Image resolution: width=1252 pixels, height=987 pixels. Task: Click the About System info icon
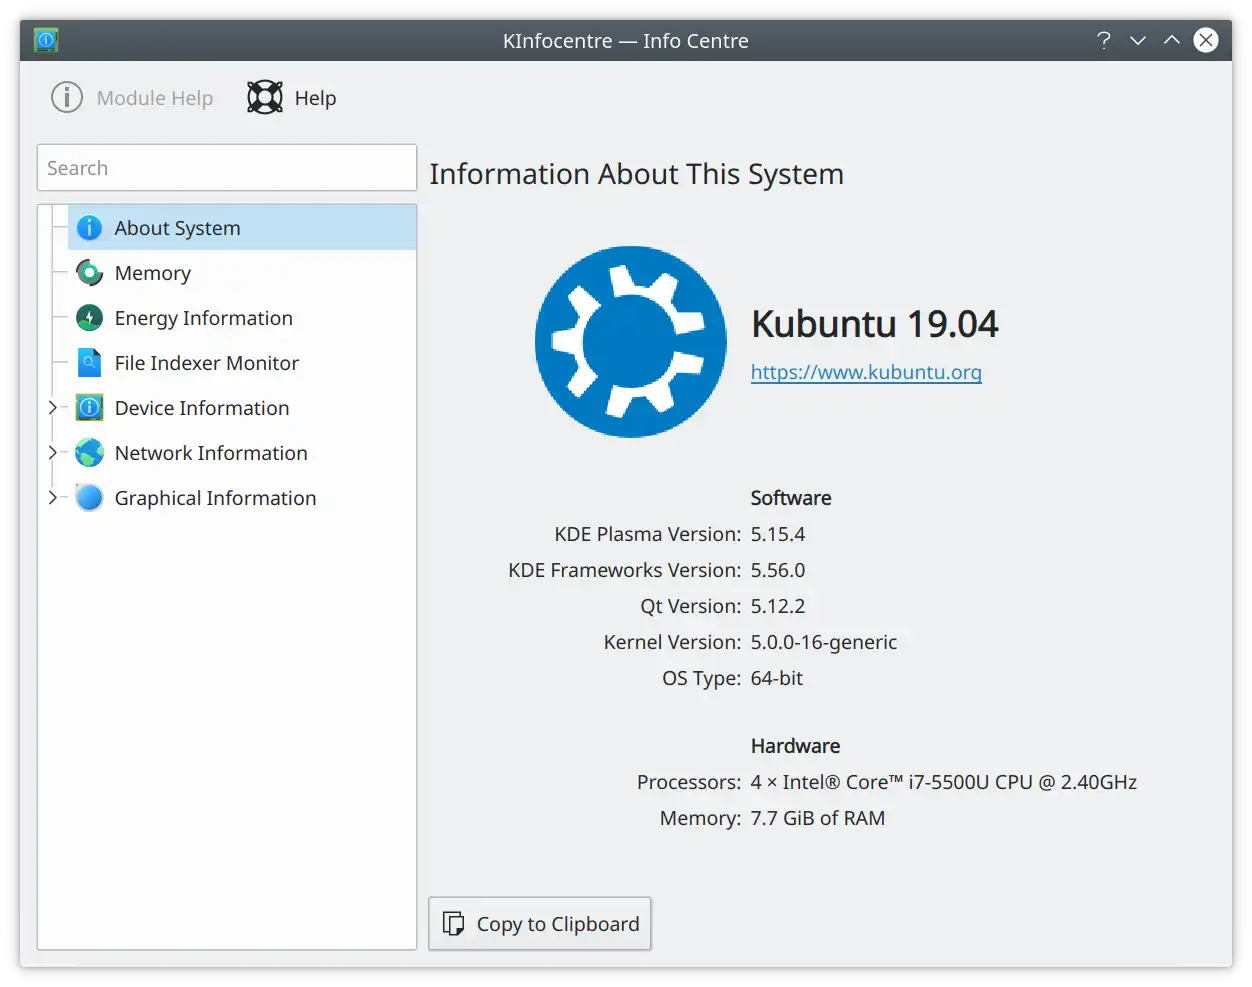(89, 227)
